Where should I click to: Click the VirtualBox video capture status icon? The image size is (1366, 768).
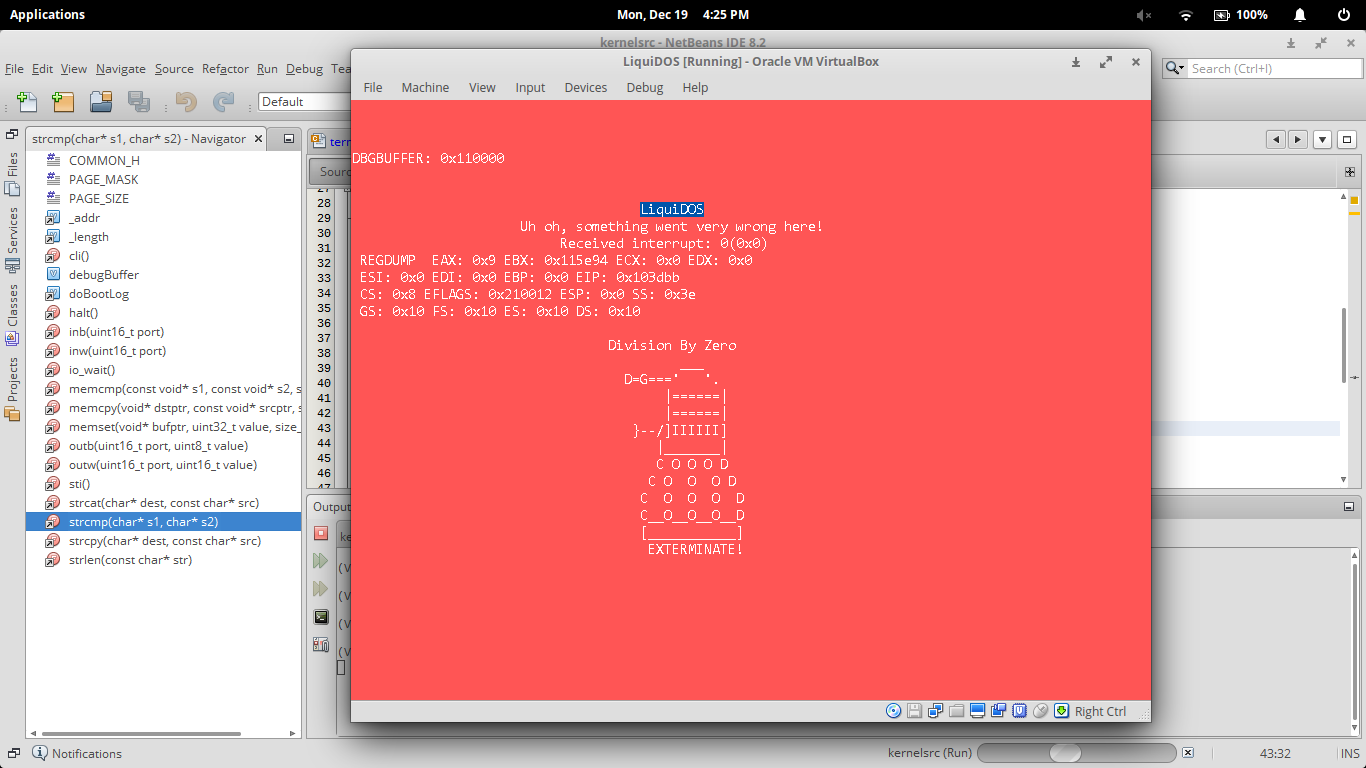pos(998,711)
